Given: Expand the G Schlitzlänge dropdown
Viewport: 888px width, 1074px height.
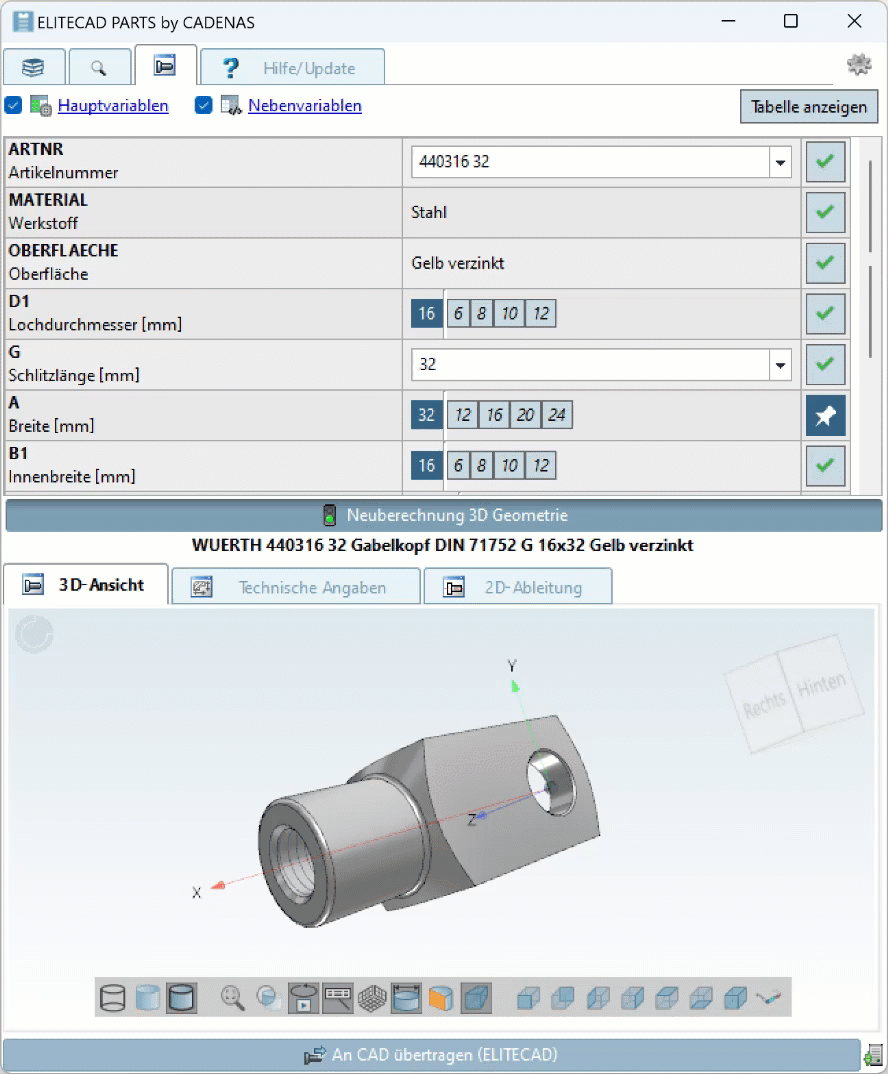Looking at the screenshot, I should (781, 364).
